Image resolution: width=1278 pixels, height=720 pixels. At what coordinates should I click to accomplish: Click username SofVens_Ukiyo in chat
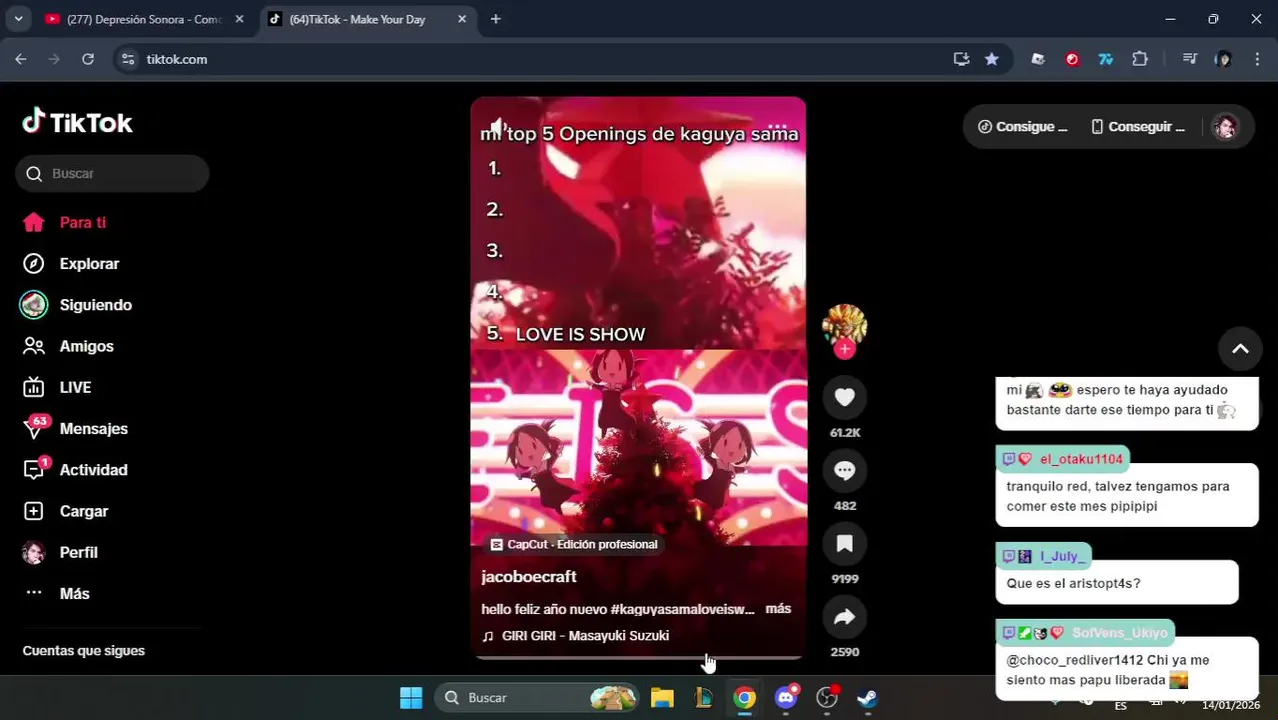coord(1119,633)
